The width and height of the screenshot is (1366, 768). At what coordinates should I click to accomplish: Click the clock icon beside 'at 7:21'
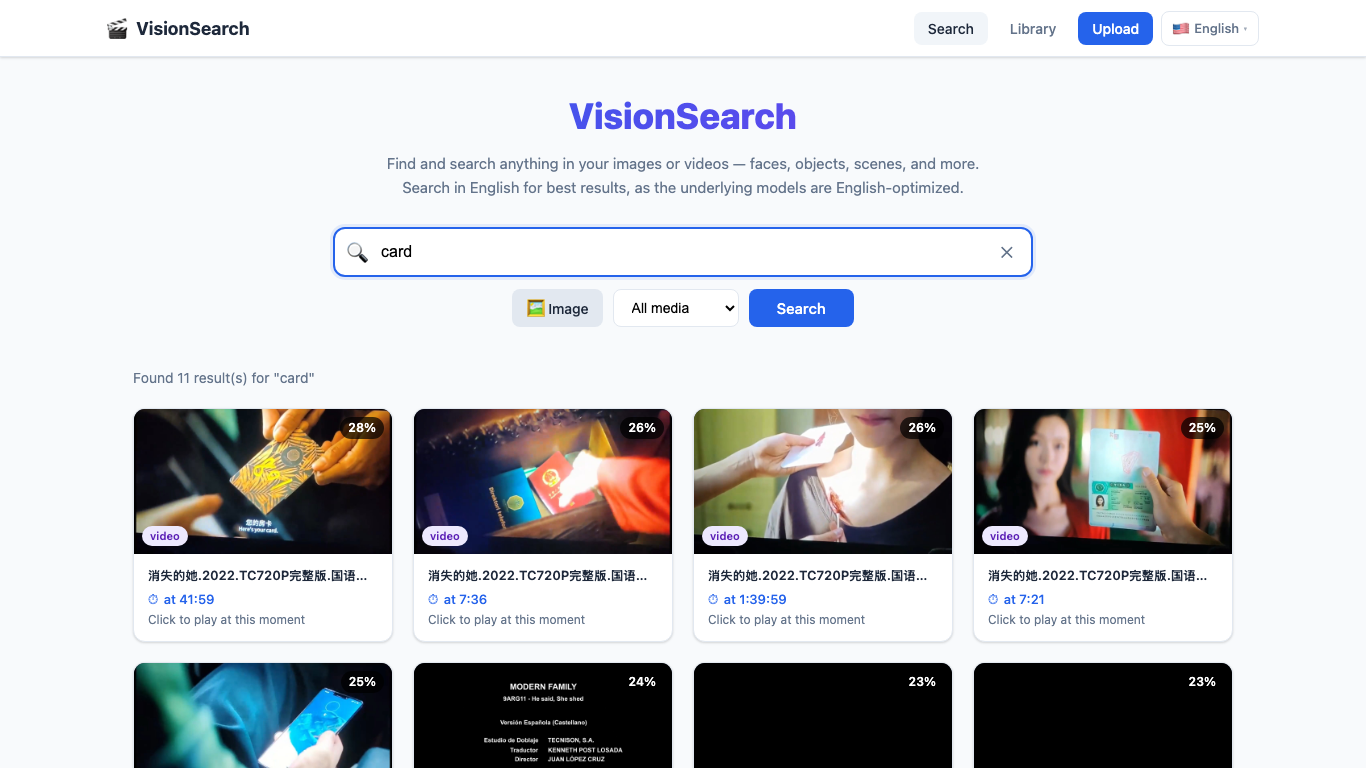tap(995, 599)
